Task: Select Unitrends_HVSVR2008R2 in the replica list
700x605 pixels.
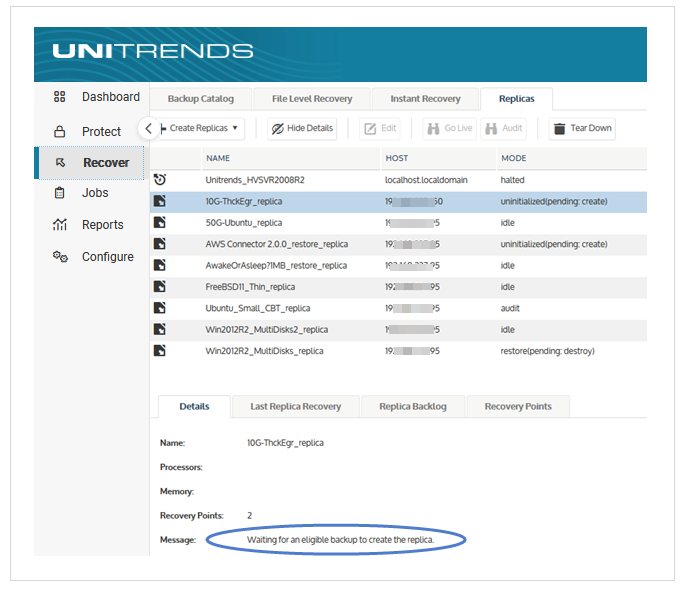Action: (255, 180)
